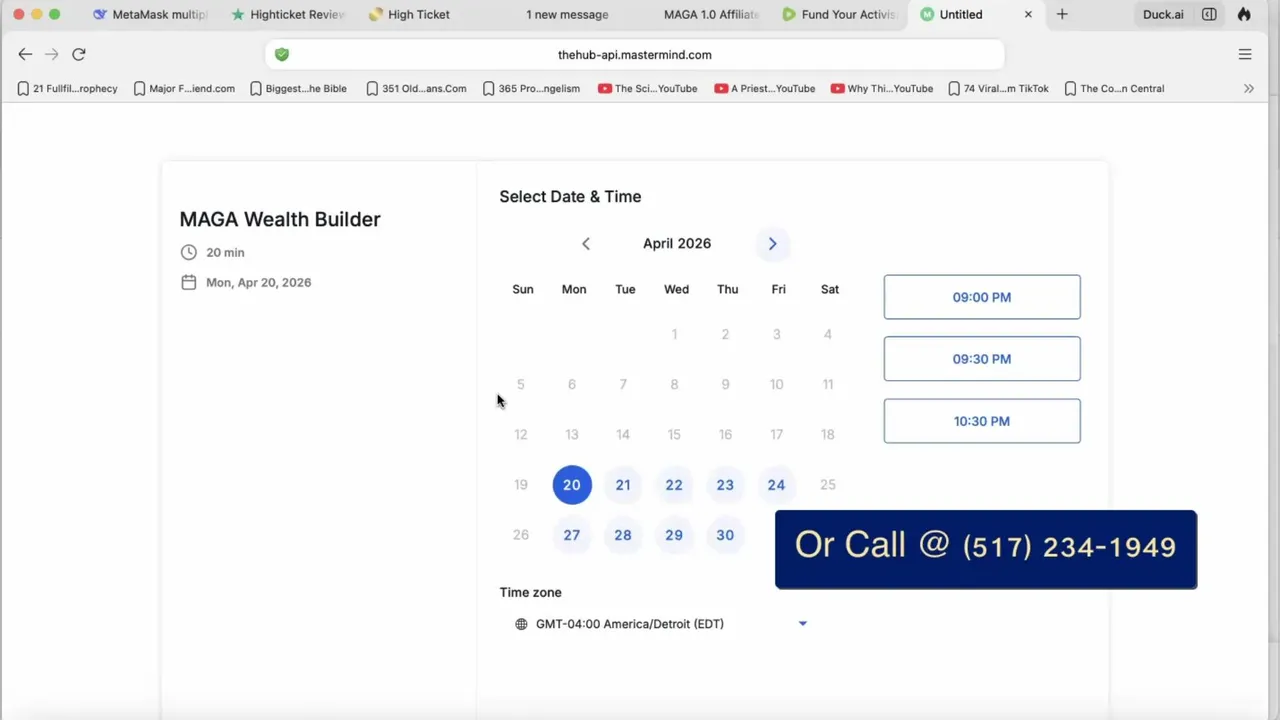1280x720 pixels.
Task: Select the 09:30 PM time slot
Action: click(x=982, y=359)
